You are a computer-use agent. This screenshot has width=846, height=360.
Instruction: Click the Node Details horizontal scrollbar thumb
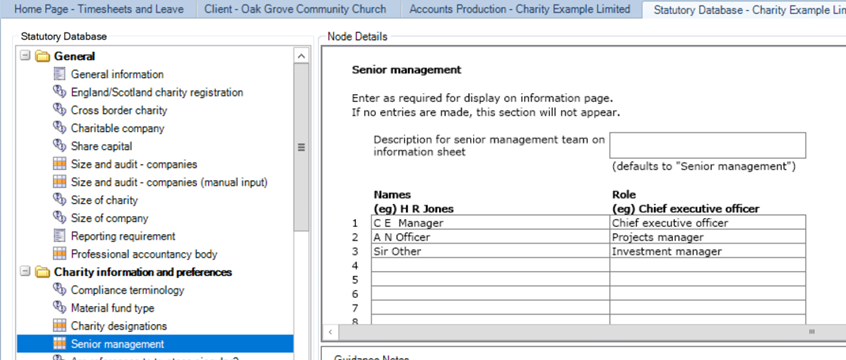(x=593, y=331)
